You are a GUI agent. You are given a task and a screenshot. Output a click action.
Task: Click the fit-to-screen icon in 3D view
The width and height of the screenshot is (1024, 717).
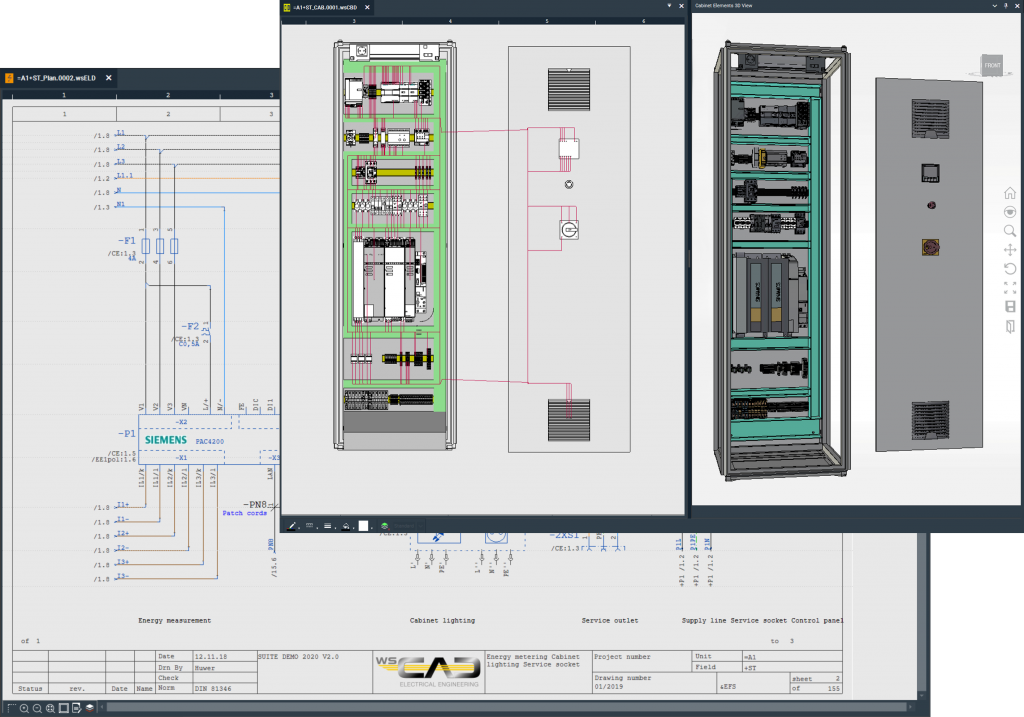coord(1010,288)
